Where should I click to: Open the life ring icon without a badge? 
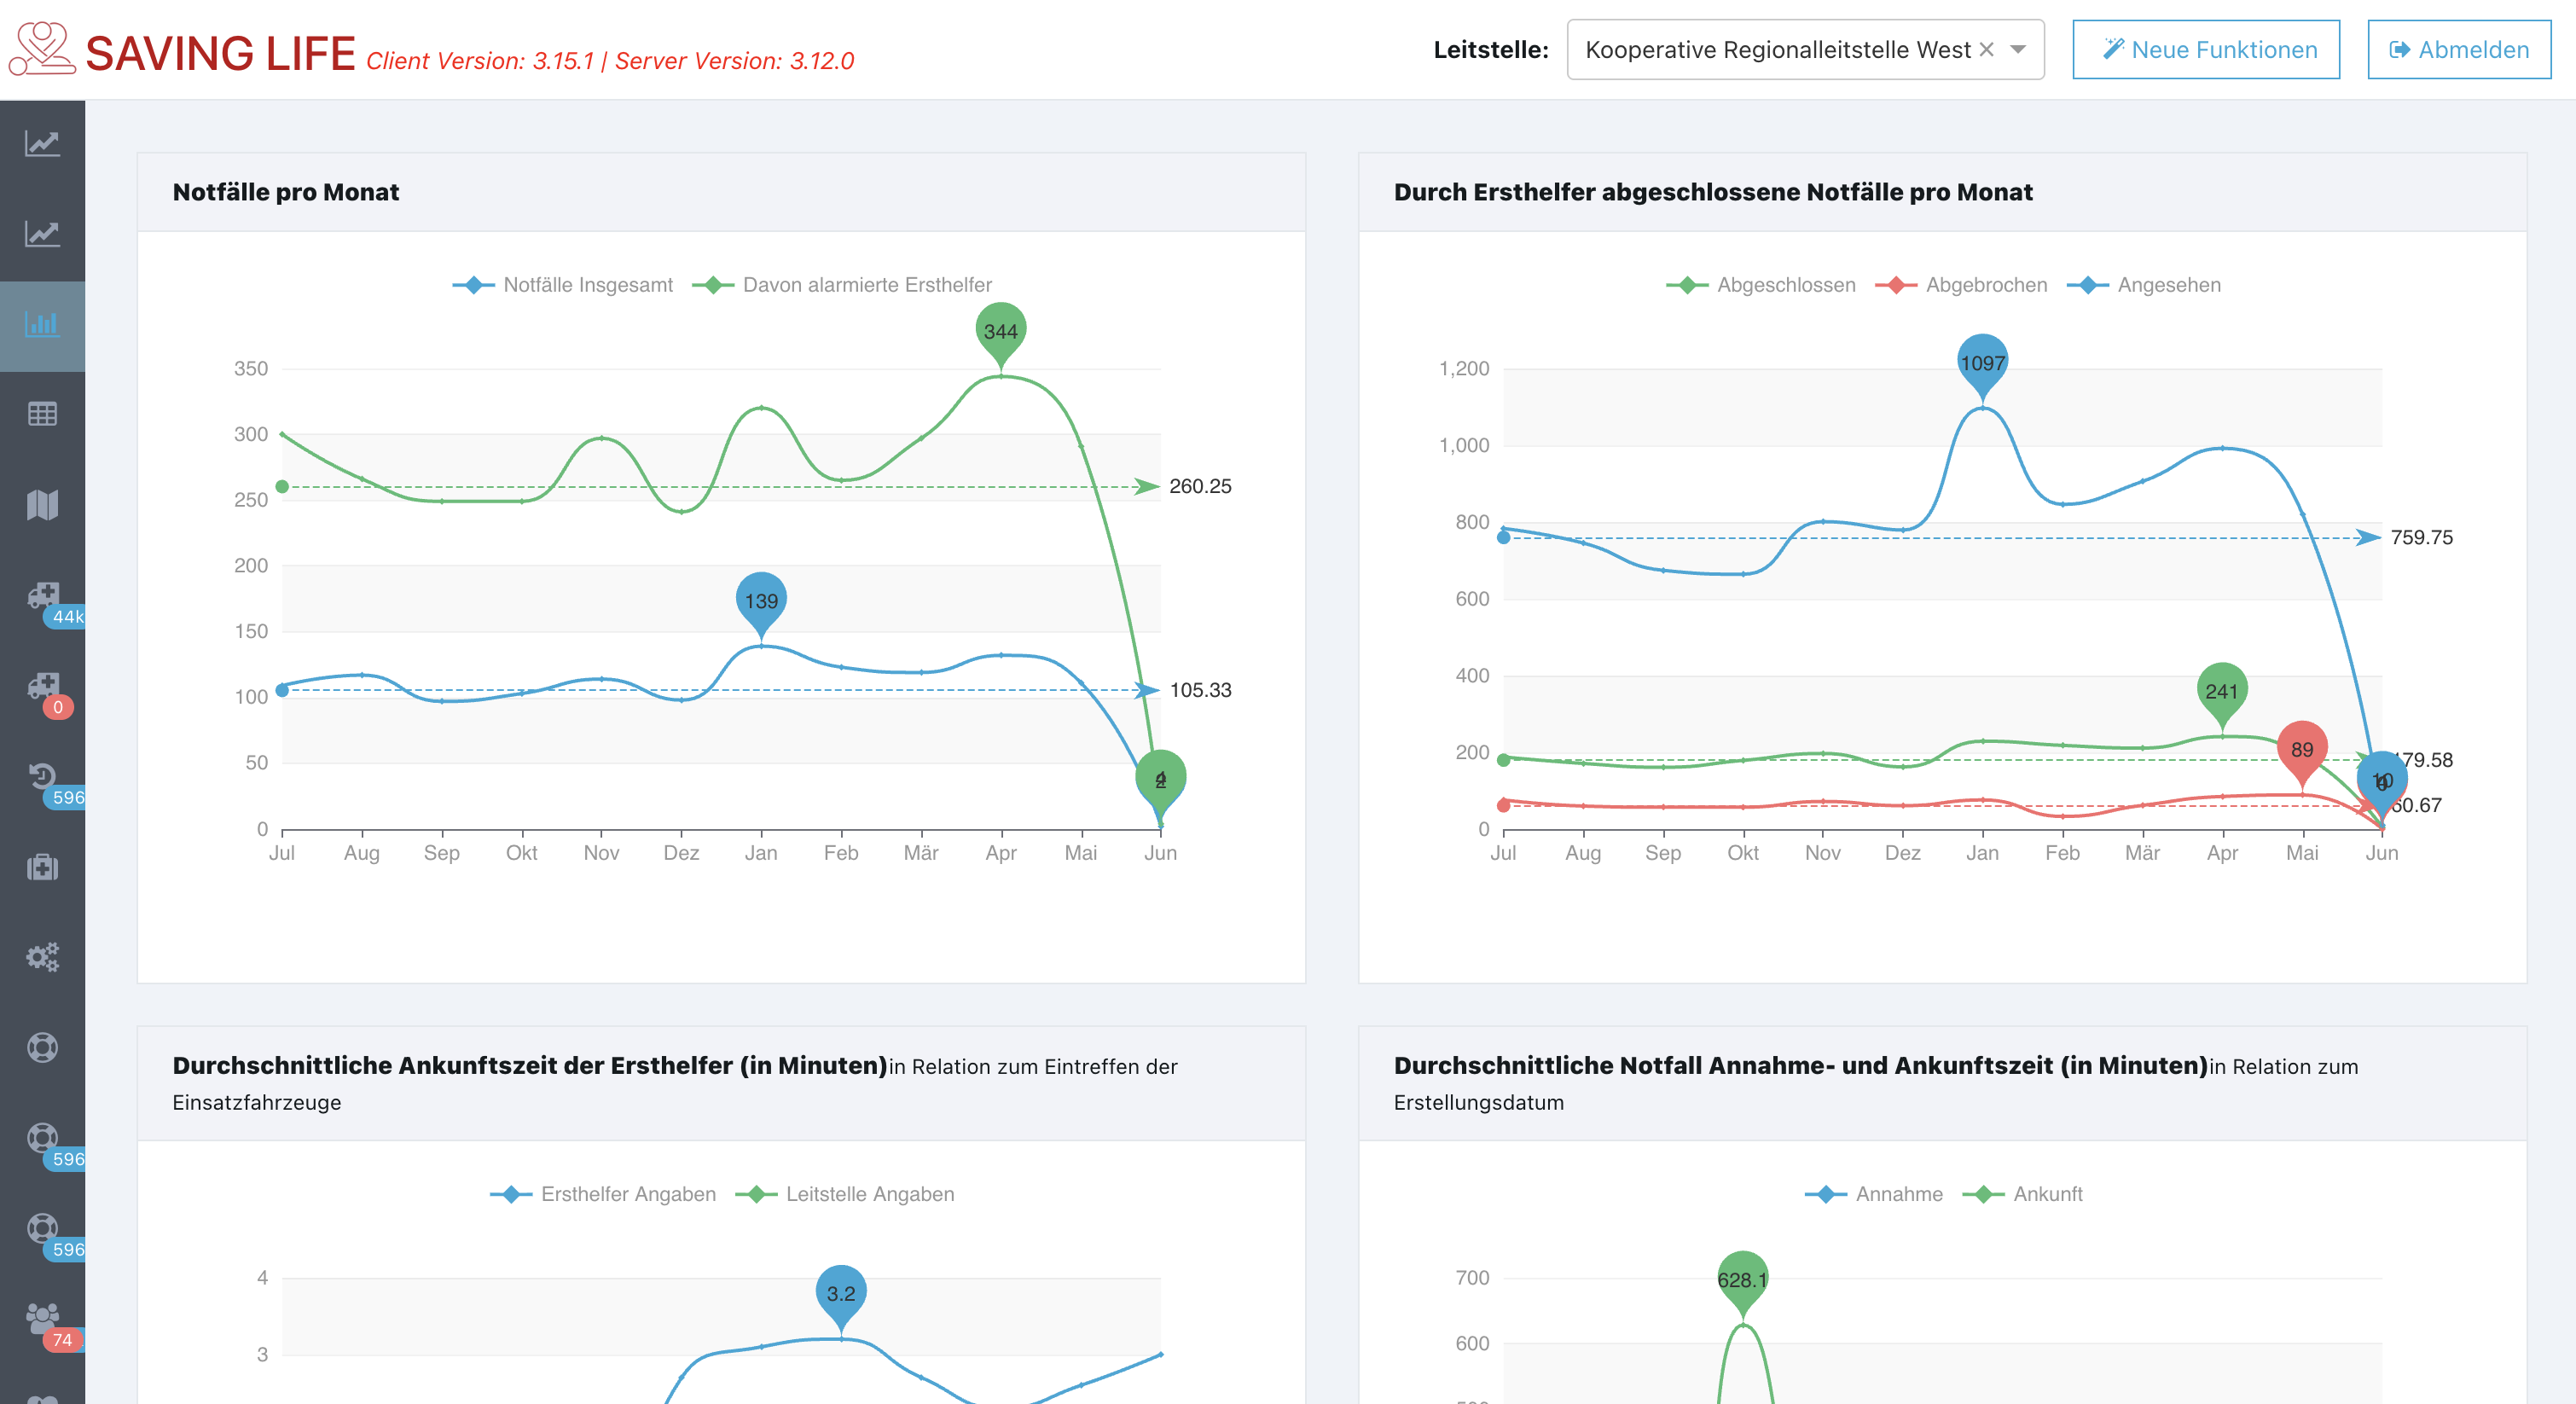[42, 1047]
